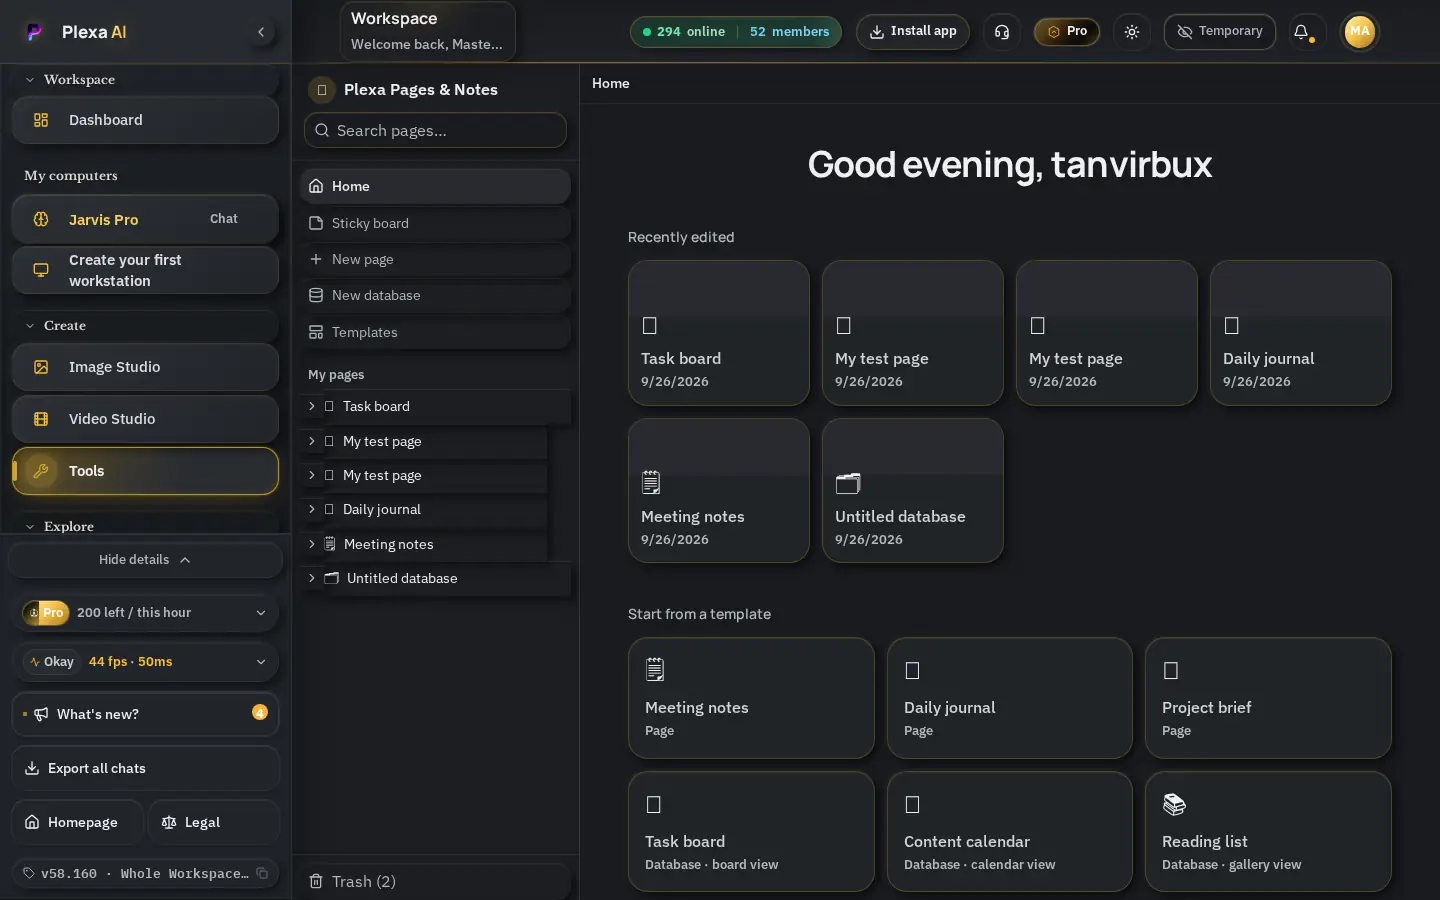Start from the Reading list template
Screen dimensions: 1440x900
1268,831
